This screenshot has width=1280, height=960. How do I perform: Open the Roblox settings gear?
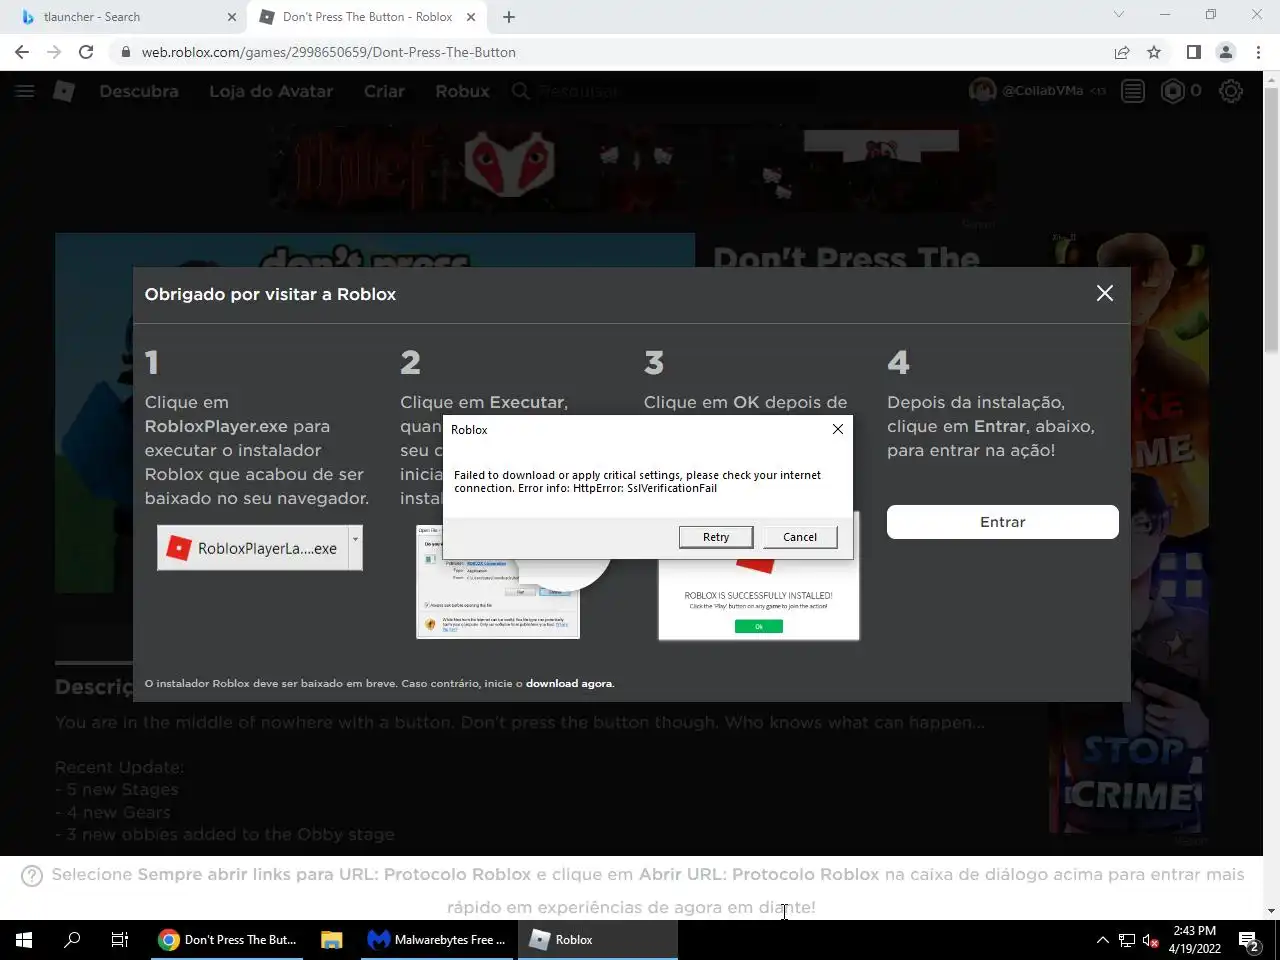(1231, 91)
